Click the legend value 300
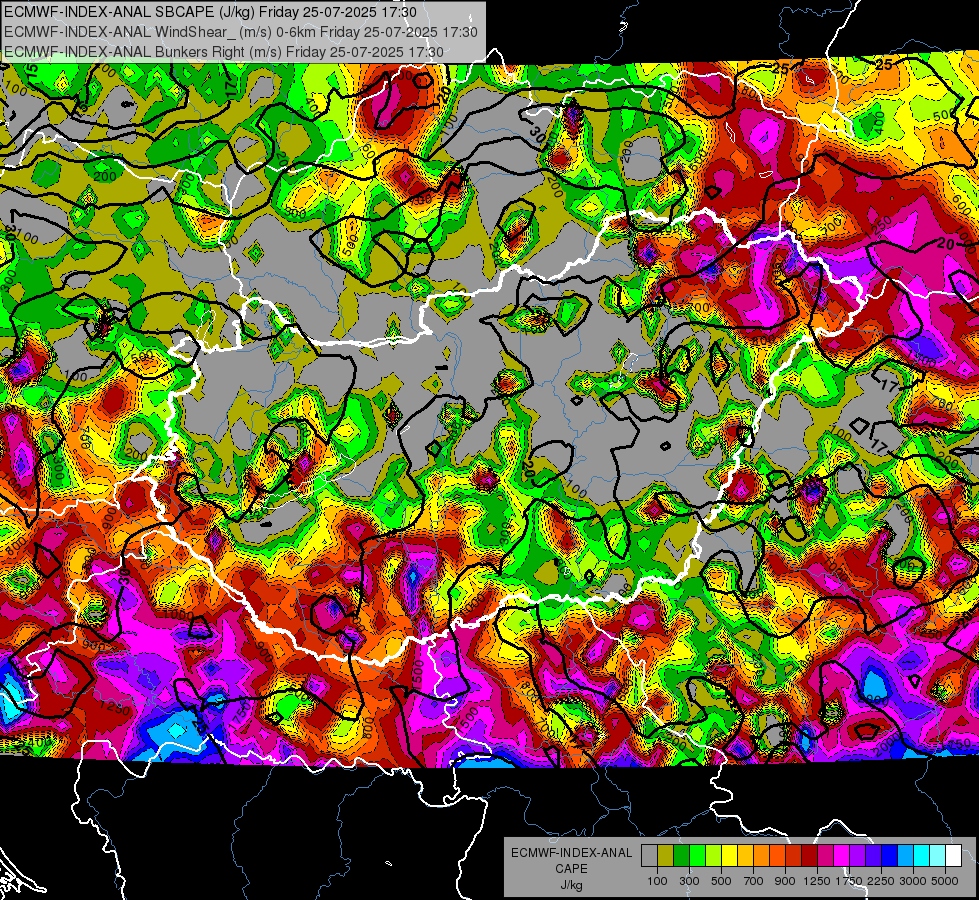Viewport: 979px width, 900px height. [x=689, y=881]
